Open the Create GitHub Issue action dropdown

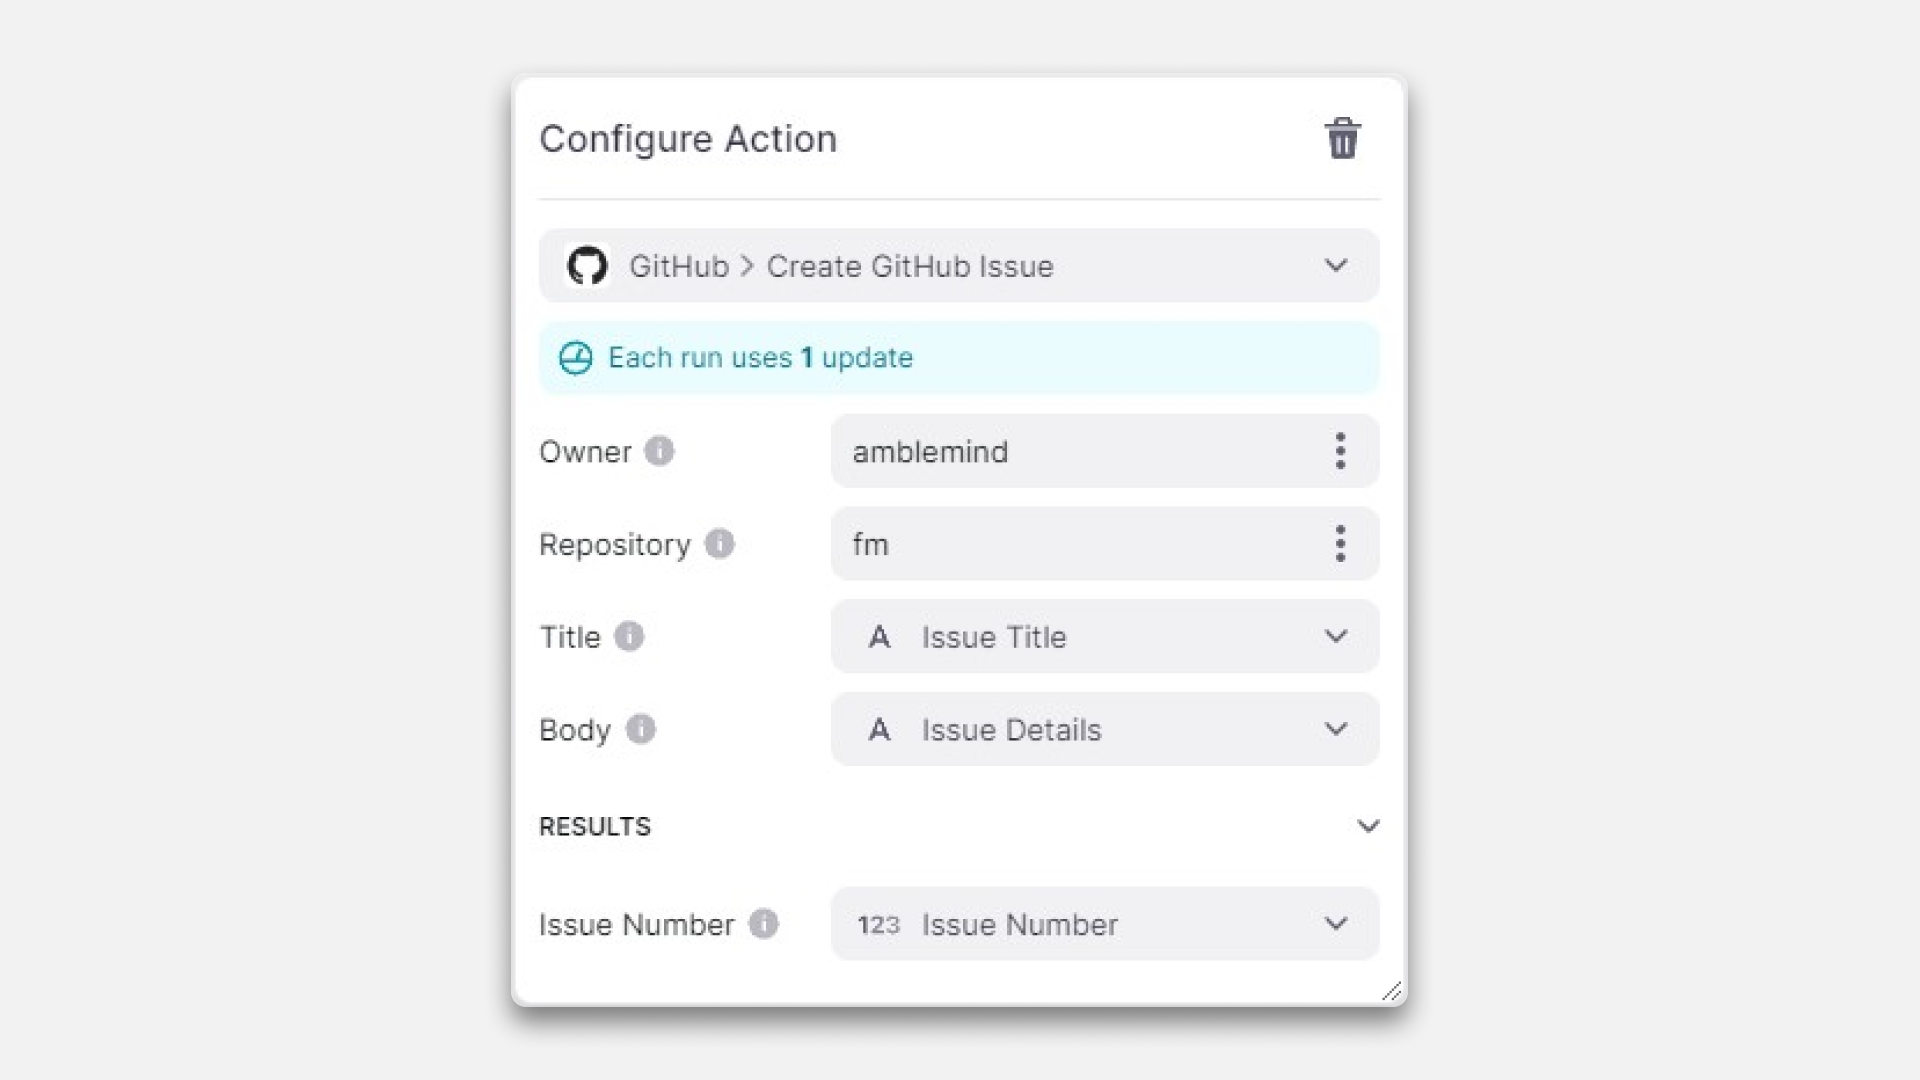1336,266
